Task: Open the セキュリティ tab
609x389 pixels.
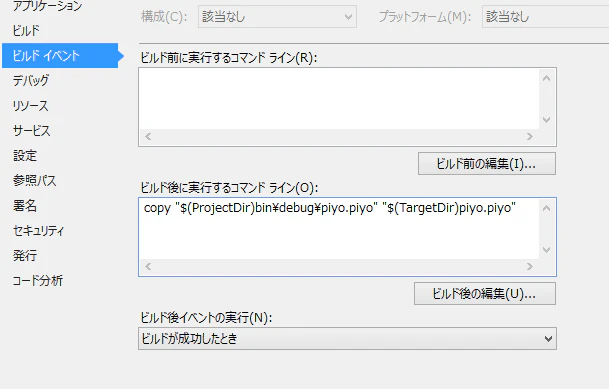Action: click(x=38, y=231)
